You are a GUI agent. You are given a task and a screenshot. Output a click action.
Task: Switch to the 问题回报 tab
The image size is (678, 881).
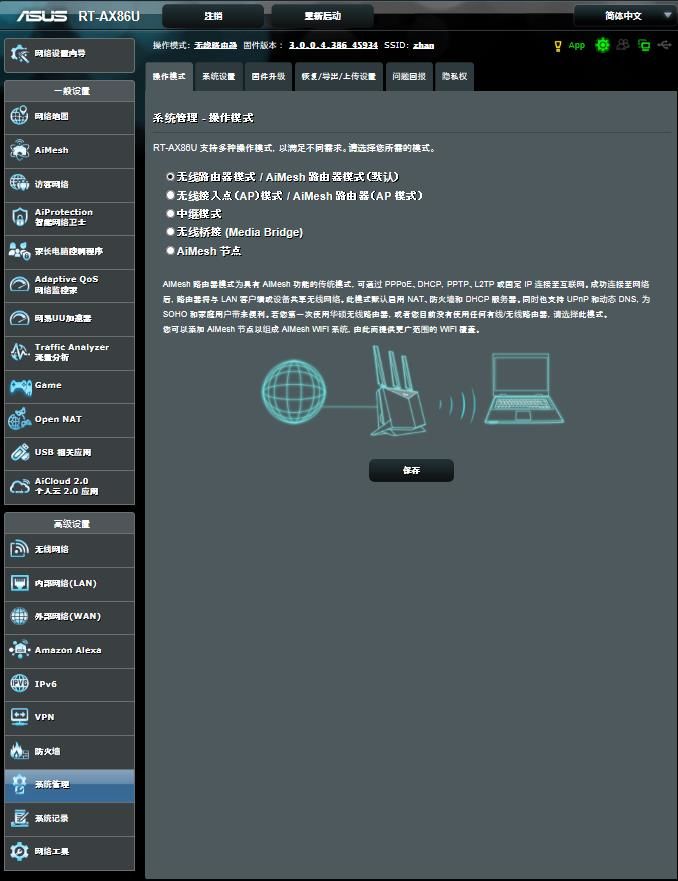point(409,76)
